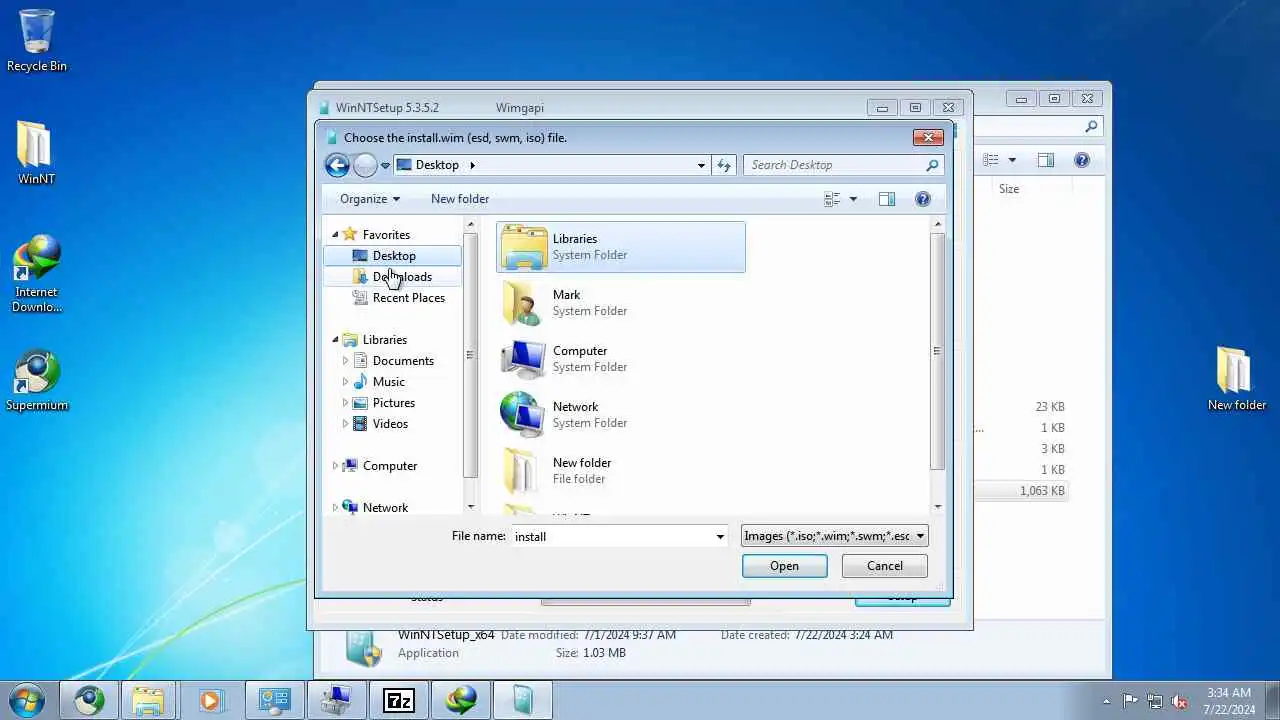Open the dialog Help icon
1280x720 pixels.
click(923, 199)
